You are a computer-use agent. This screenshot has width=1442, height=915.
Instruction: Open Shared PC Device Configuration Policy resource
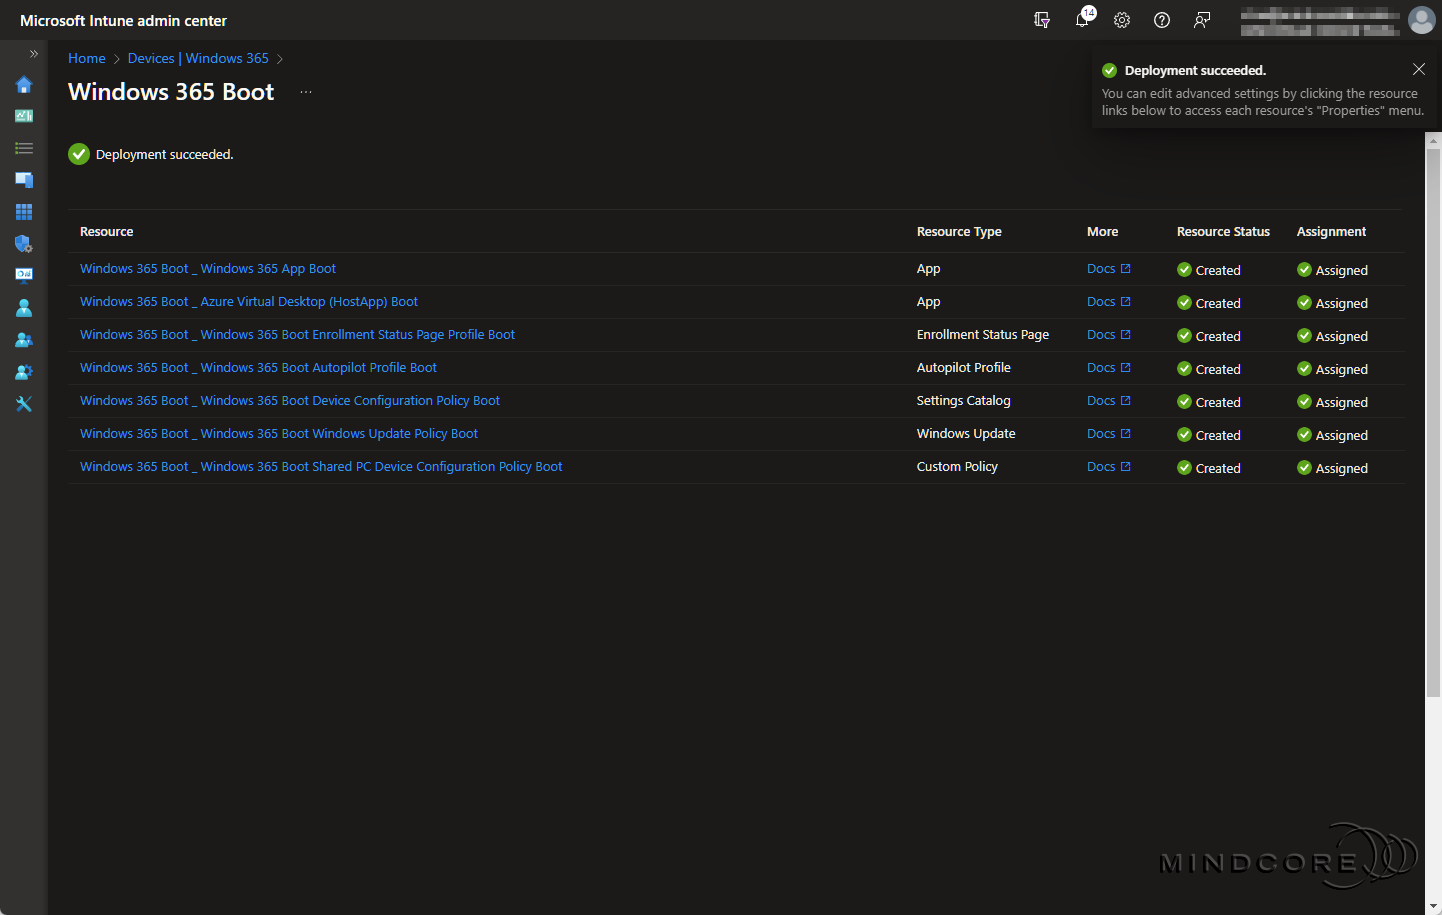click(x=321, y=467)
